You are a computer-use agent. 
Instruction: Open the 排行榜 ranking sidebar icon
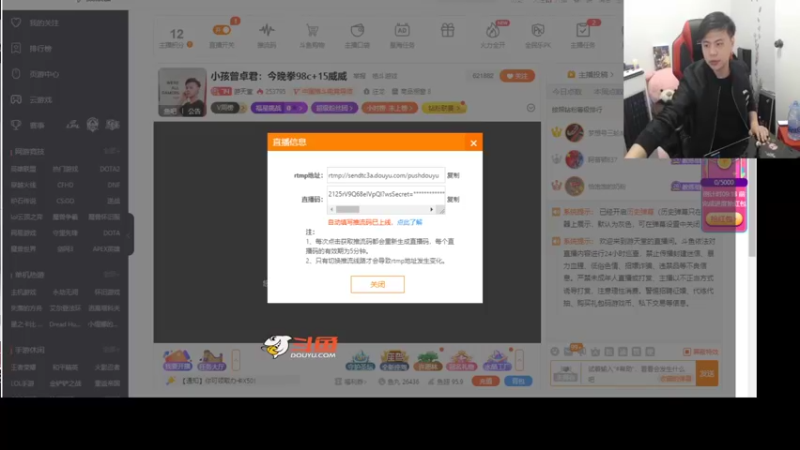16,48
